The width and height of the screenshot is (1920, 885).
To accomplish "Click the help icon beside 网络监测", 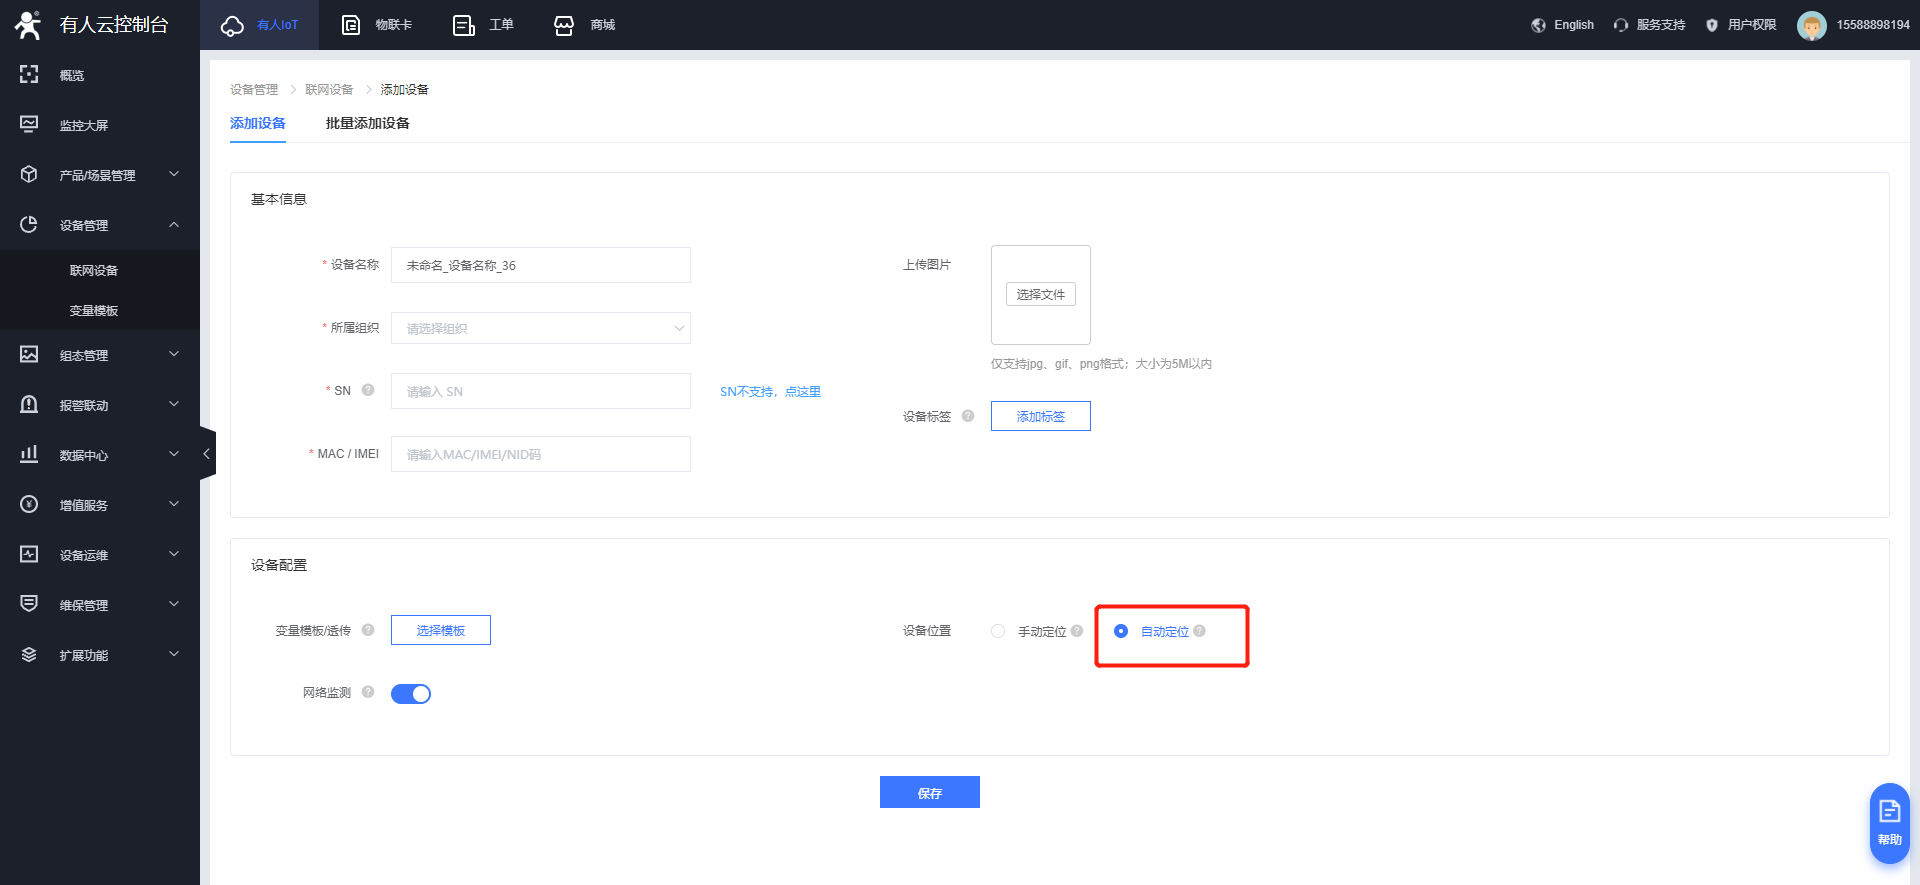I will [368, 692].
